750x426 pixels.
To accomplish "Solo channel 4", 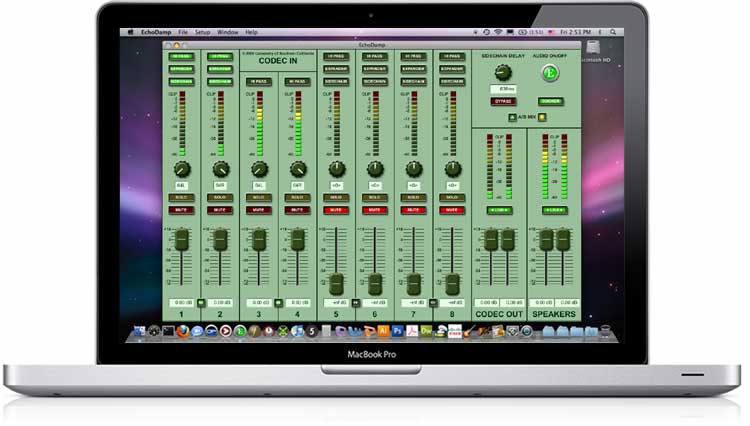I will [x=298, y=197].
